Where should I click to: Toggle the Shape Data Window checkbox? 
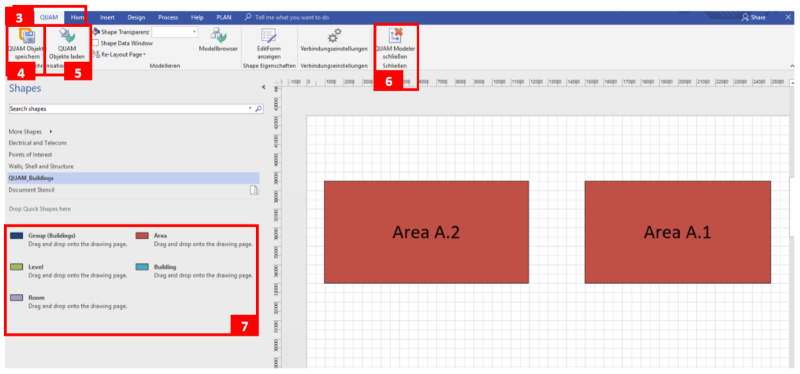(x=95, y=43)
